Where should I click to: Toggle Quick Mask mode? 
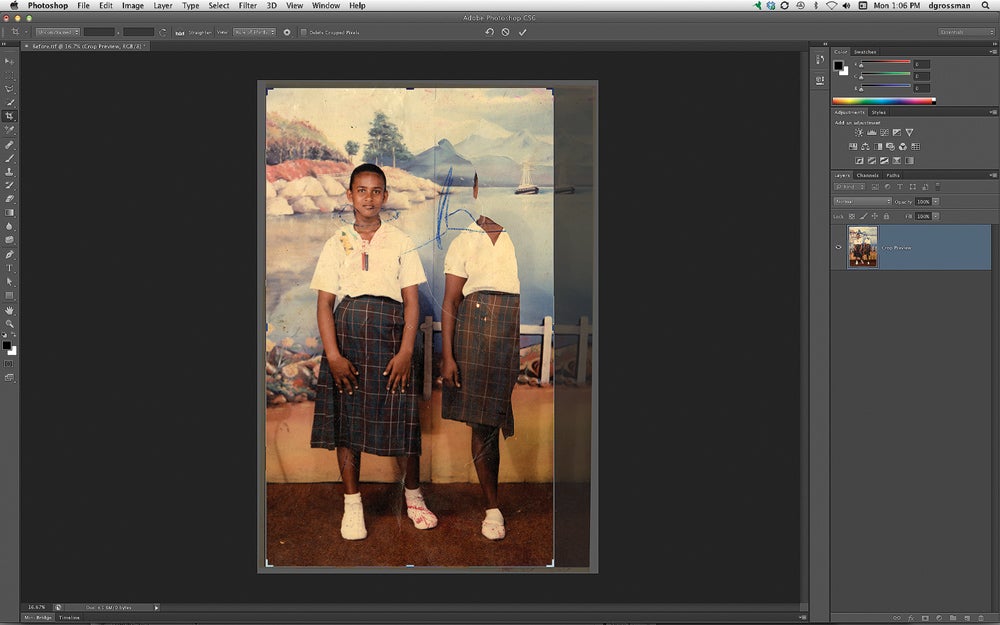[x=9, y=364]
